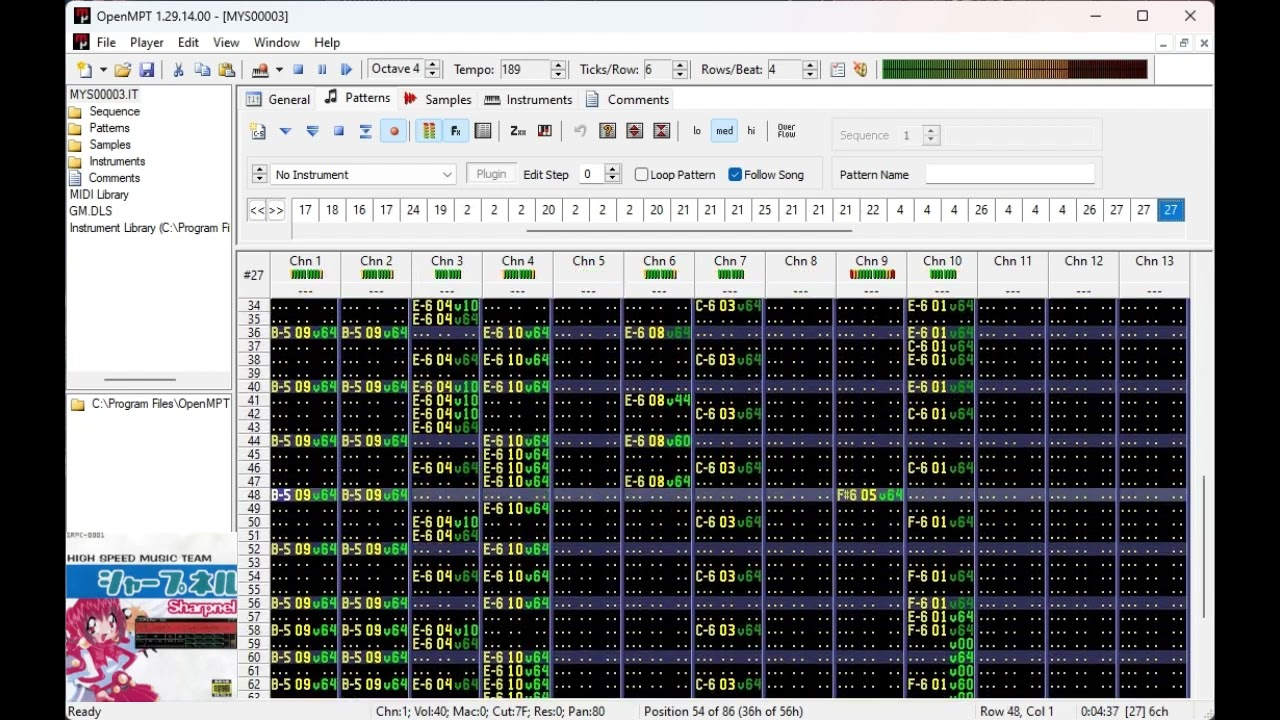This screenshot has height=720, width=1280.
Task: Click the Play Pattern from cursor icon
Action: coord(312,131)
